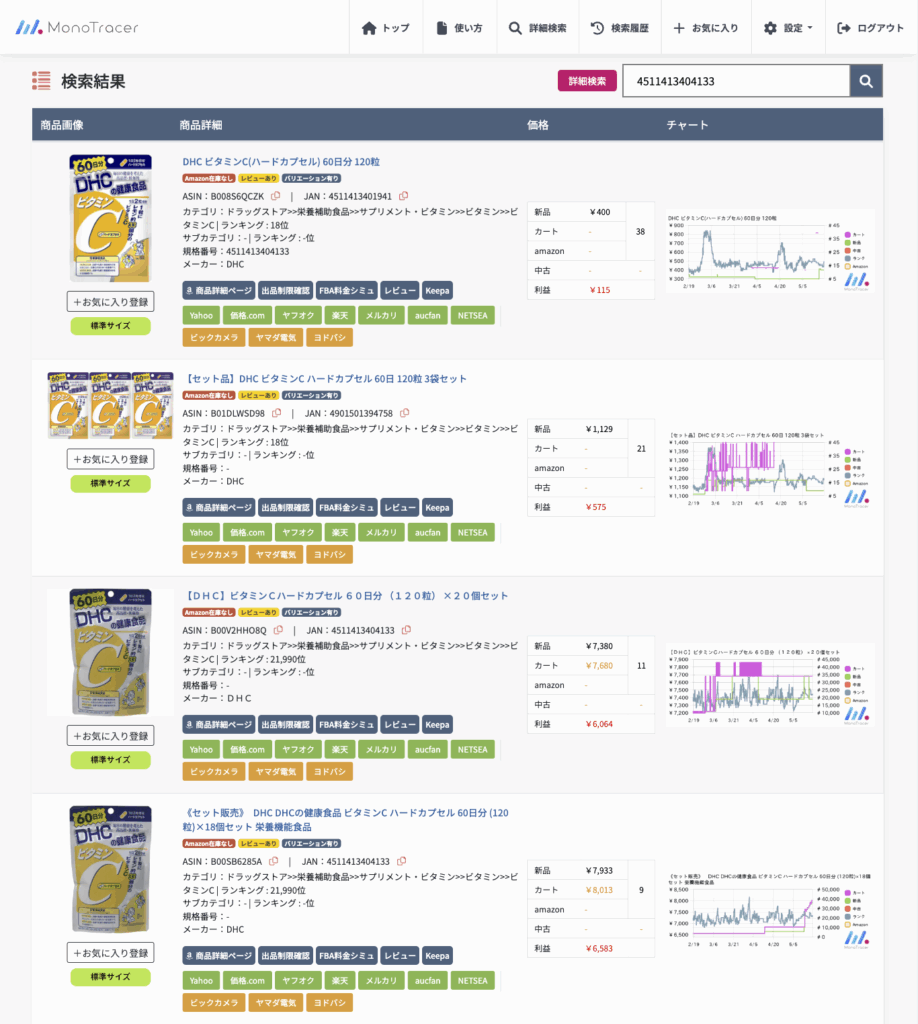This screenshot has height=1024, width=918.
Task: Open ビックカメラ for the first product
Action: coord(214,338)
